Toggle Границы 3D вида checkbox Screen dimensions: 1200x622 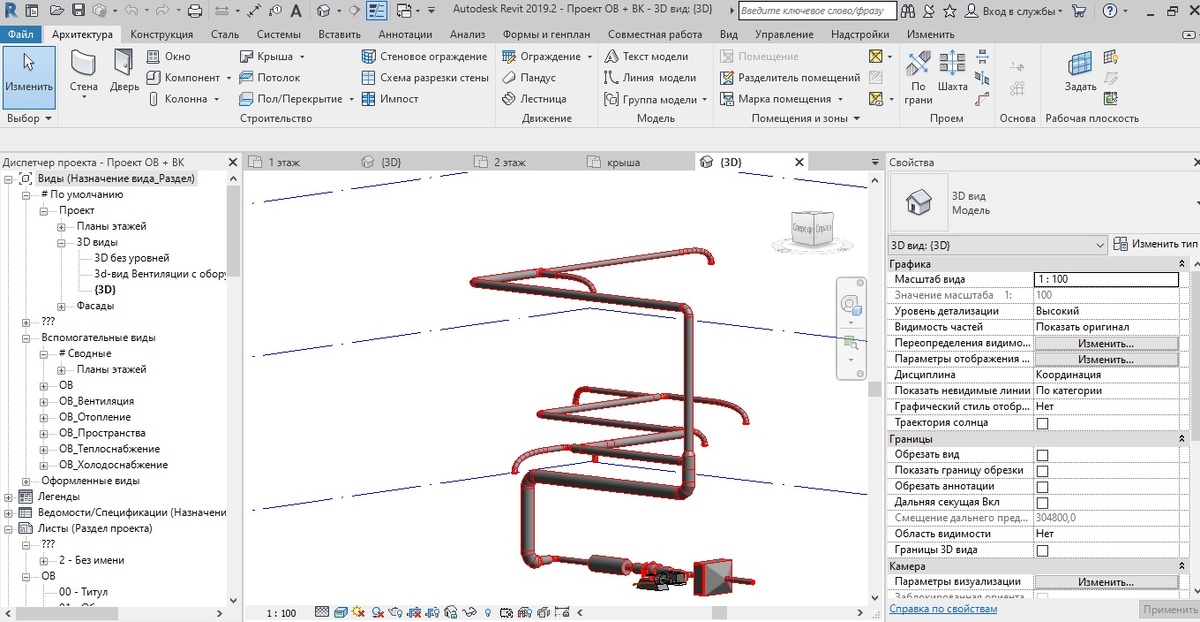tap(1042, 550)
